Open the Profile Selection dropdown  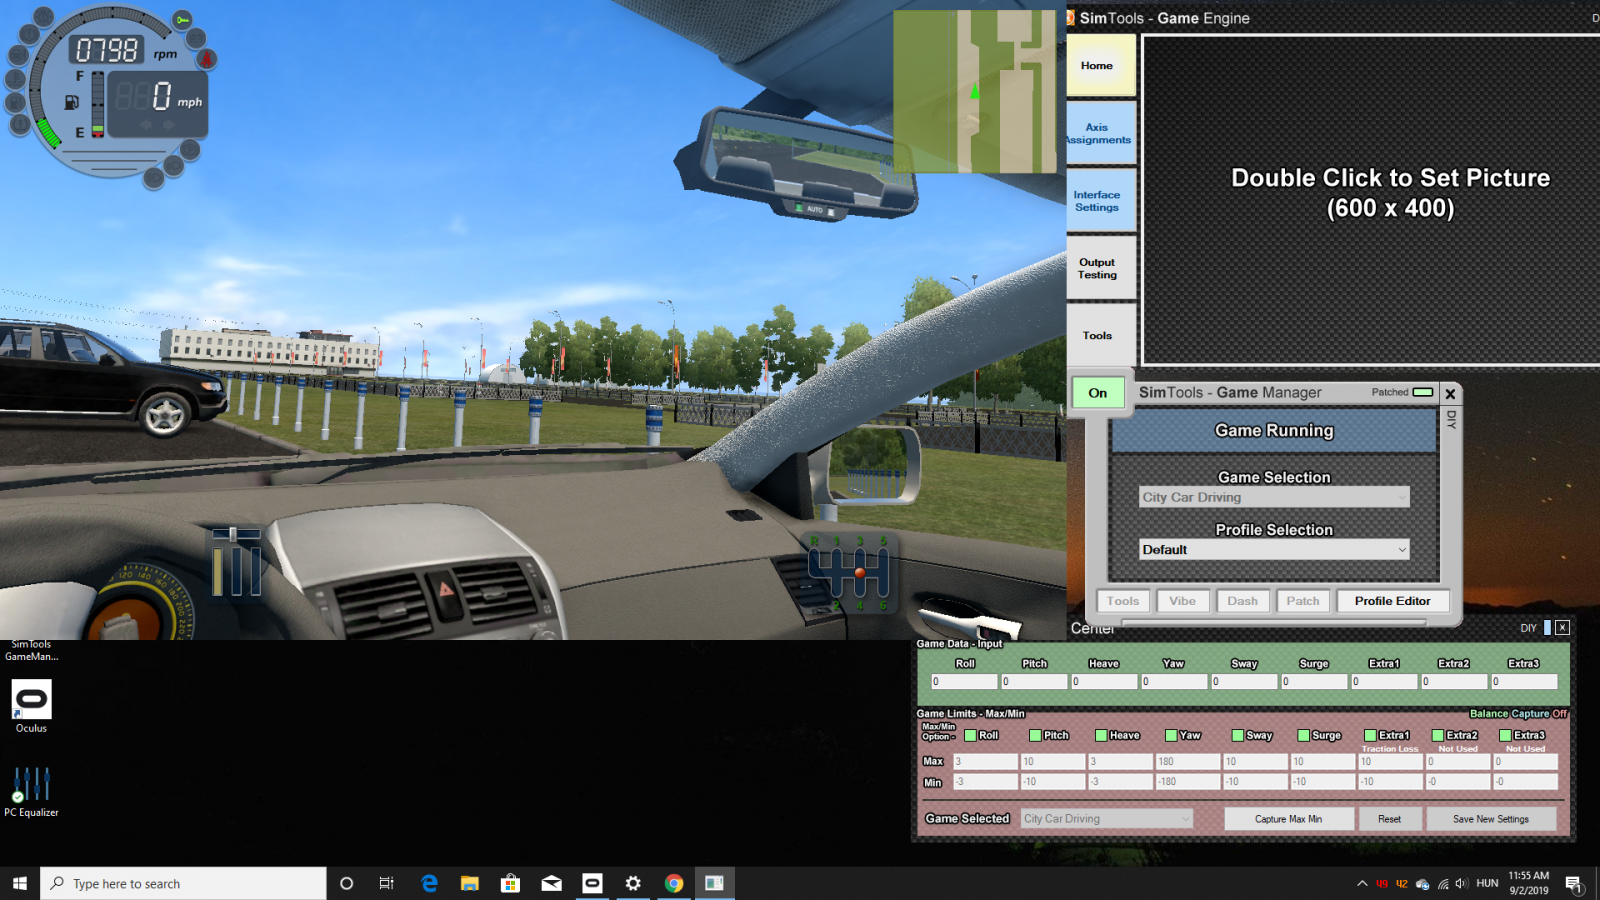[x=1274, y=549]
